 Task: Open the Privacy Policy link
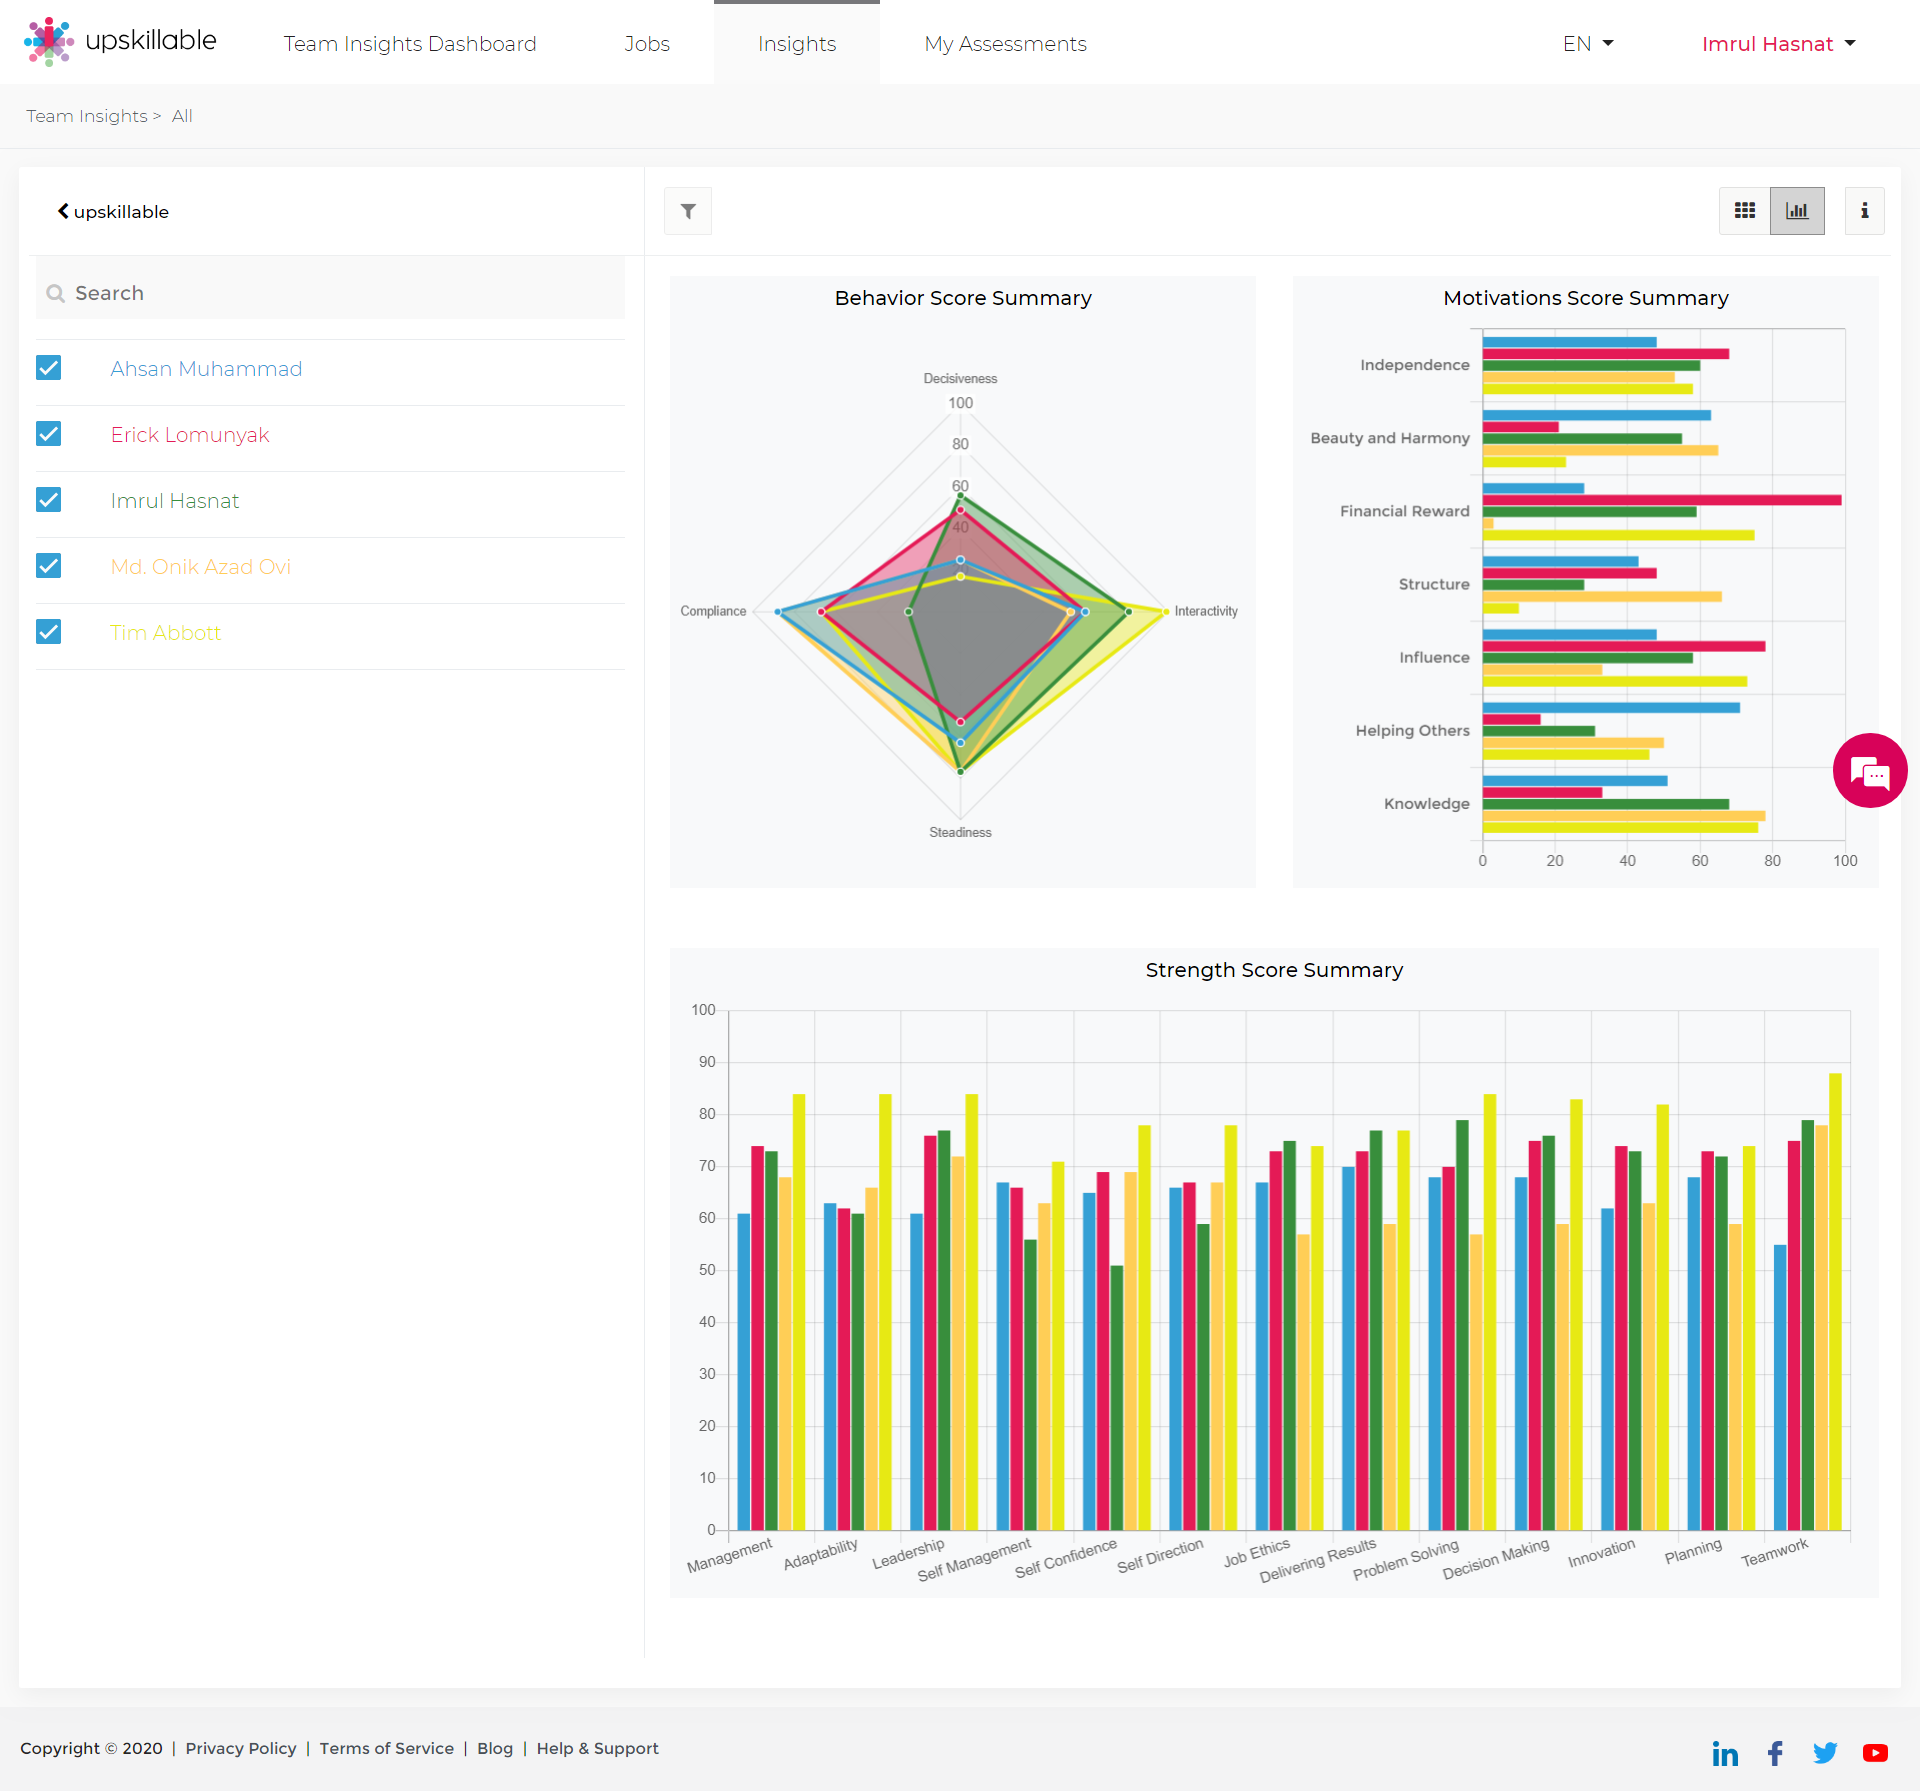(241, 1748)
